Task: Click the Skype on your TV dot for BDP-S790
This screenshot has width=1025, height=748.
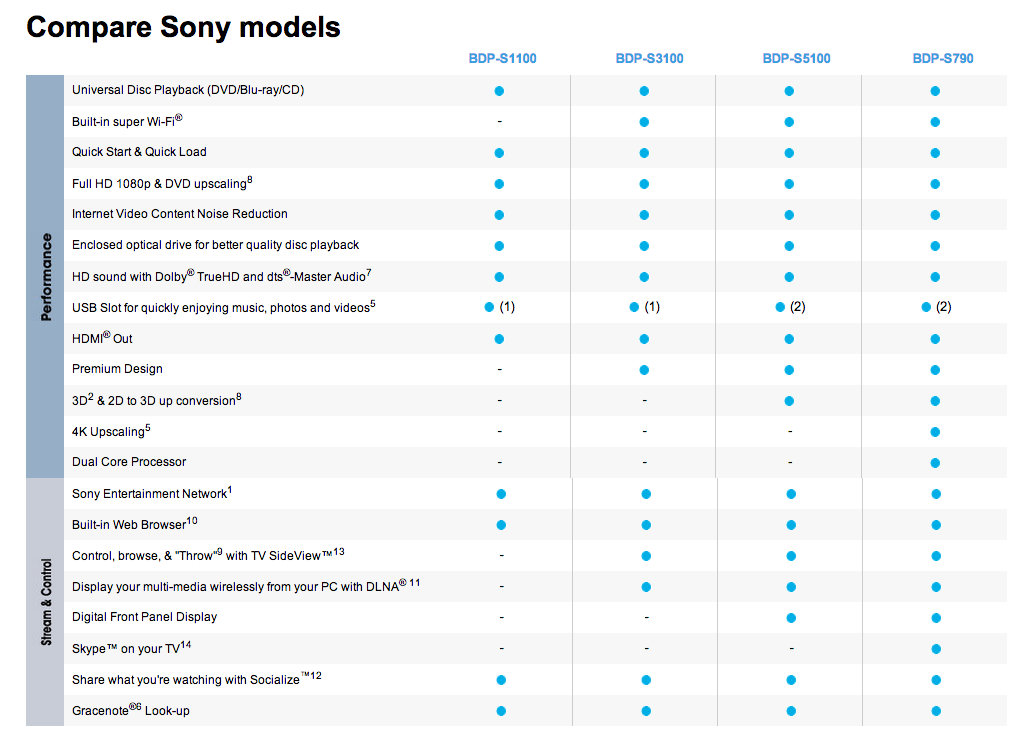Action: [x=935, y=649]
